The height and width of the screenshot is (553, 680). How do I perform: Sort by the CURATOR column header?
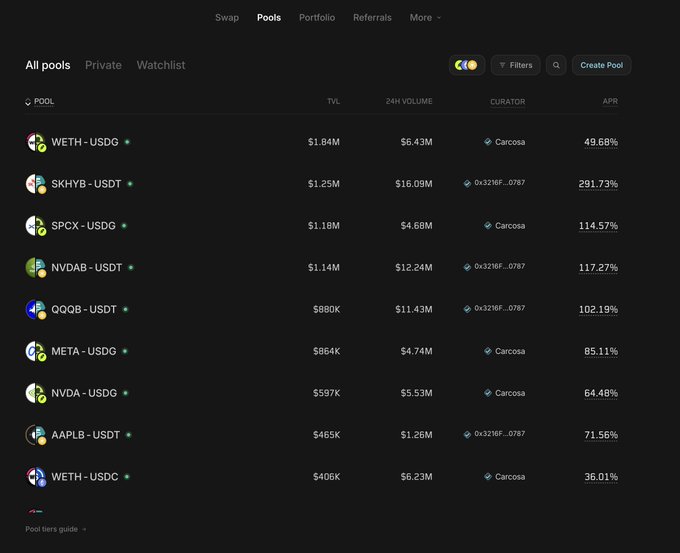pos(507,102)
